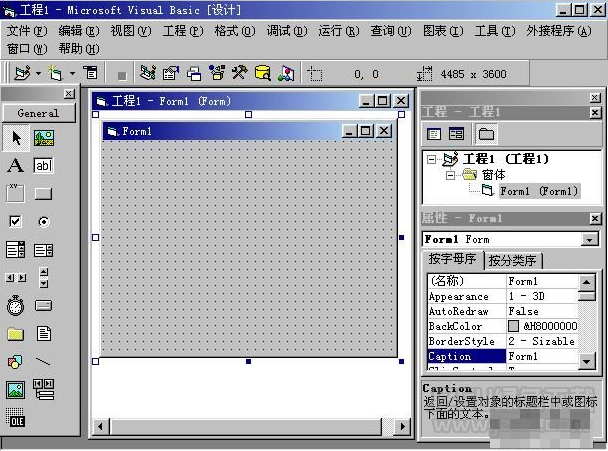
Task: Select the DirListBox folder tool
Action: click(16, 334)
